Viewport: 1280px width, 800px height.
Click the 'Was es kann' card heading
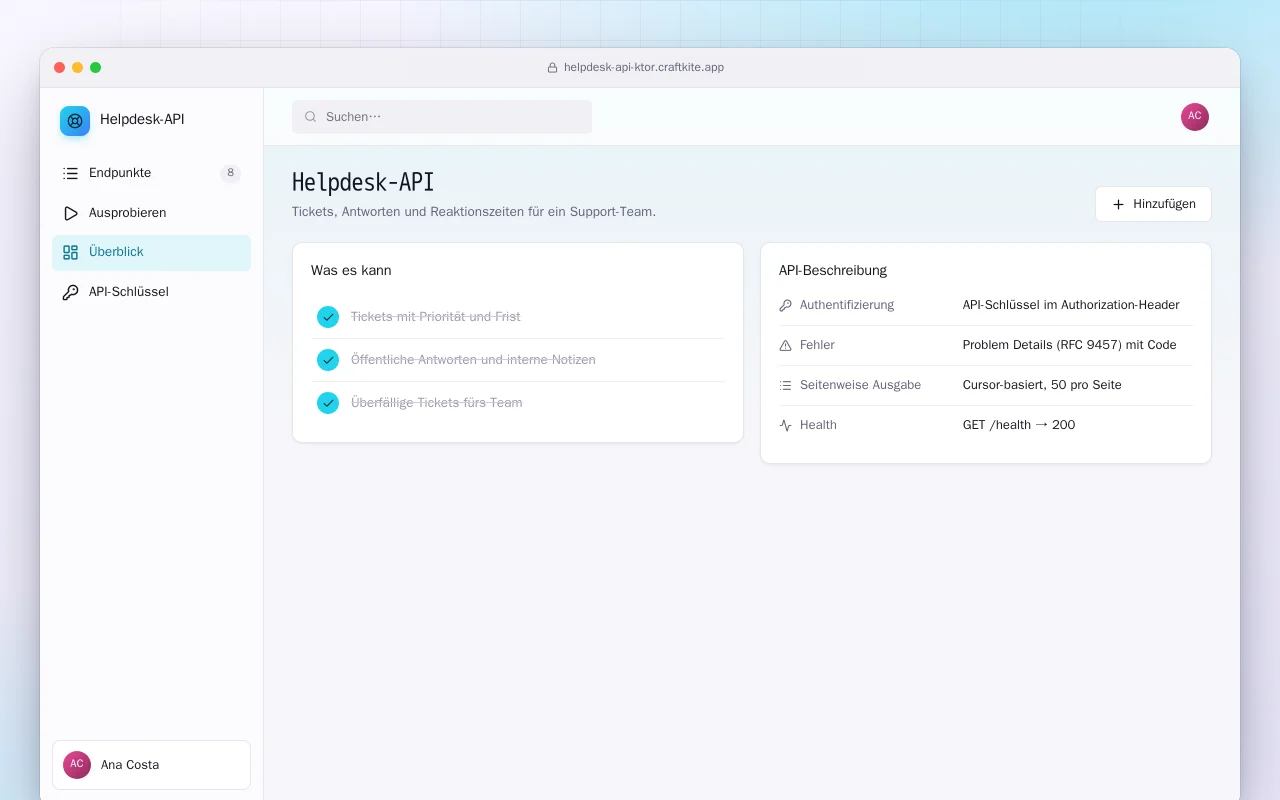pos(351,271)
